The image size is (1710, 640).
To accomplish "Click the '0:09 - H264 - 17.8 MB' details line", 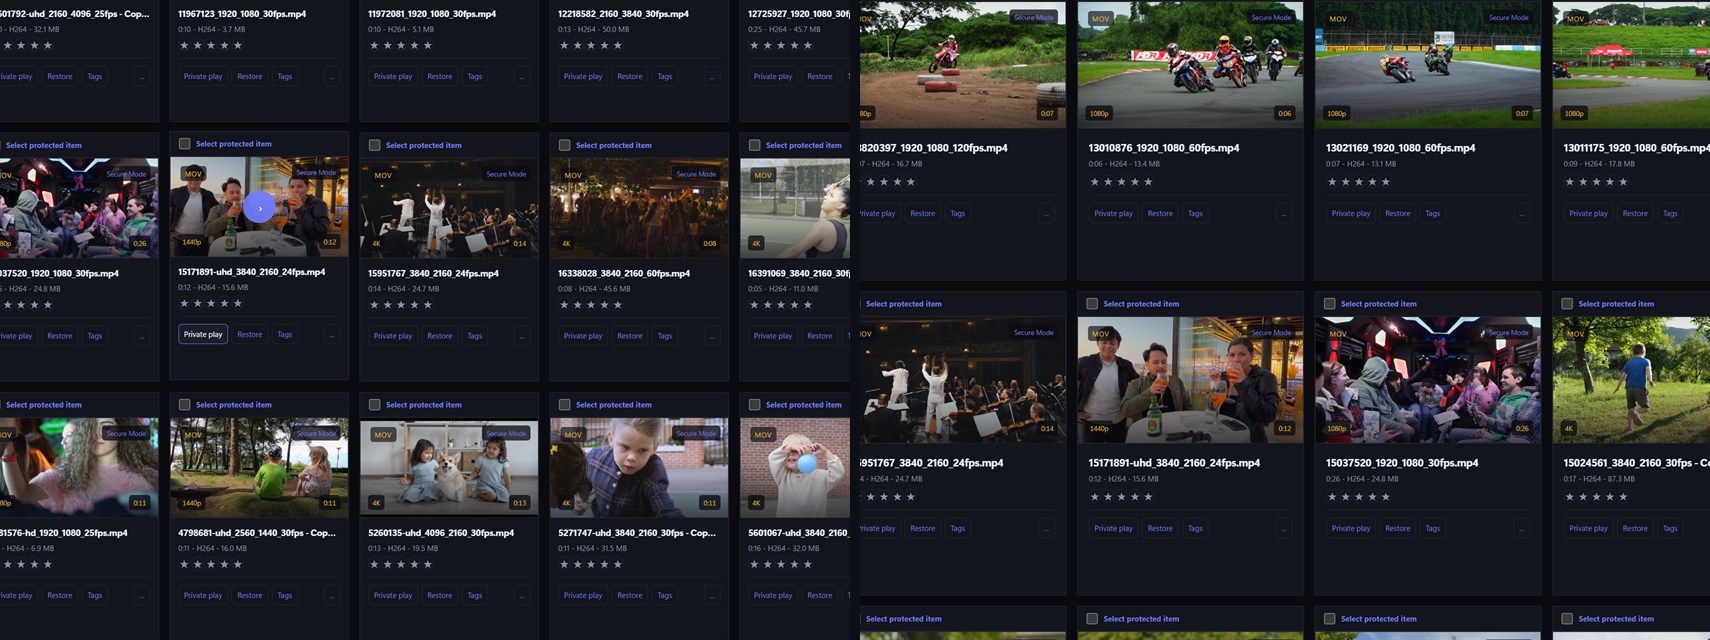I will [1599, 164].
